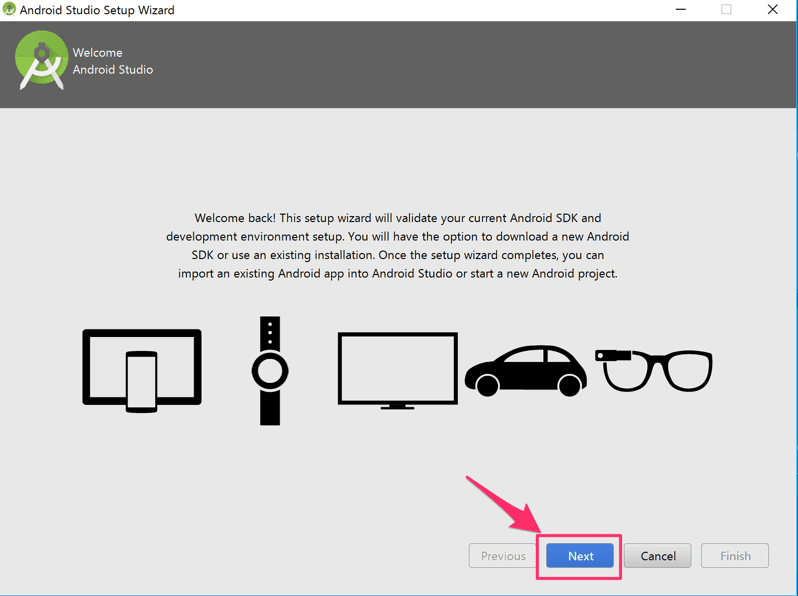Select the Android Auto car icon

(x=526, y=371)
